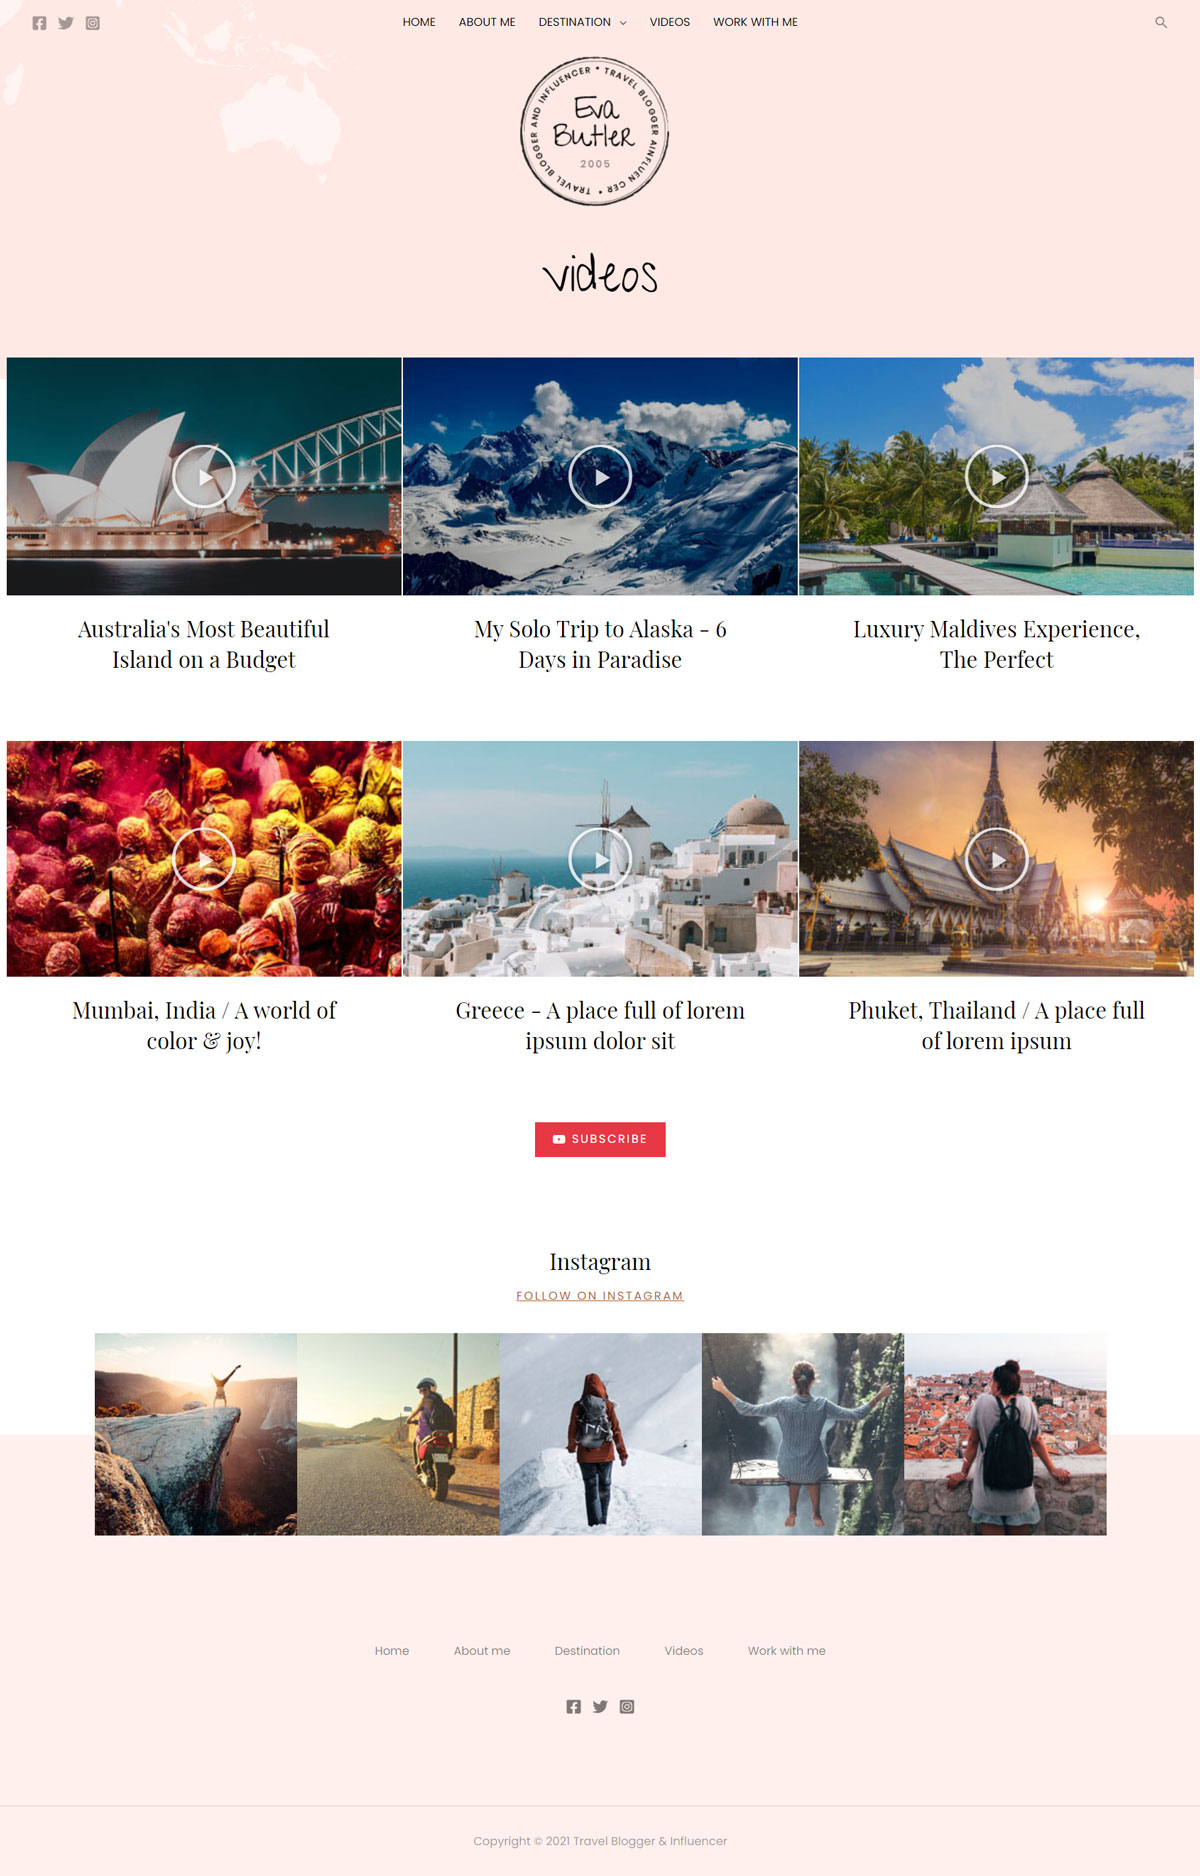Open the footer Instagram icon
Image resolution: width=1200 pixels, height=1876 pixels.
(x=627, y=1707)
